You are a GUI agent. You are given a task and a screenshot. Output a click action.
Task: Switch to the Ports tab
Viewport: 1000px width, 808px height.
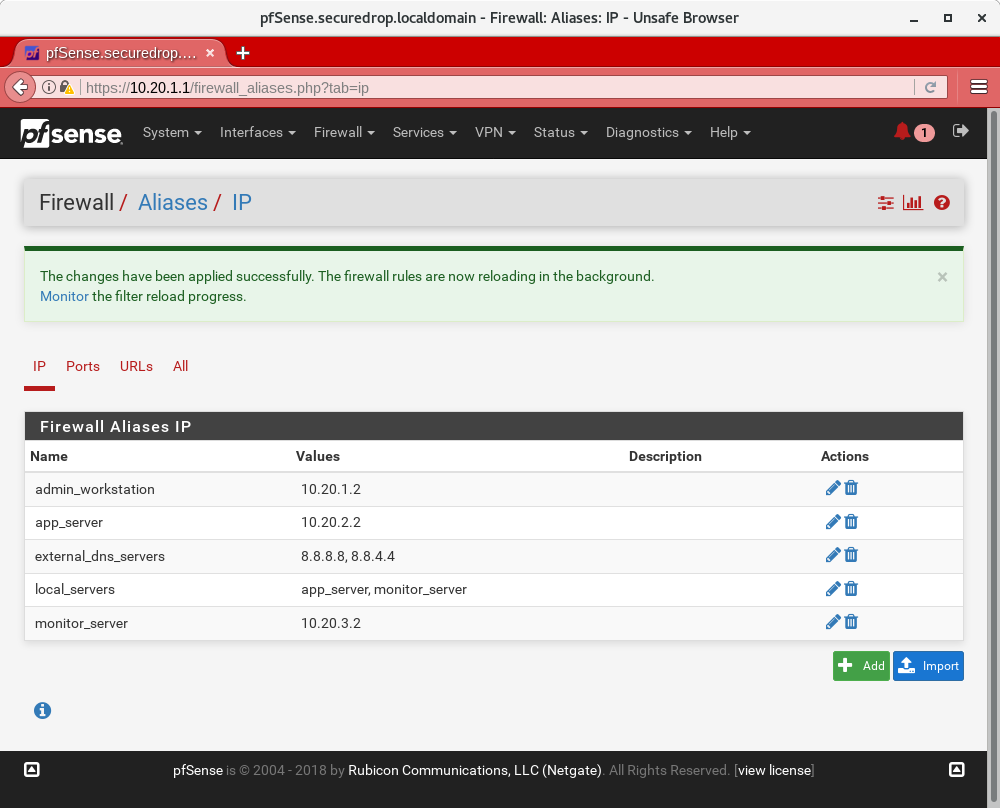(83, 366)
